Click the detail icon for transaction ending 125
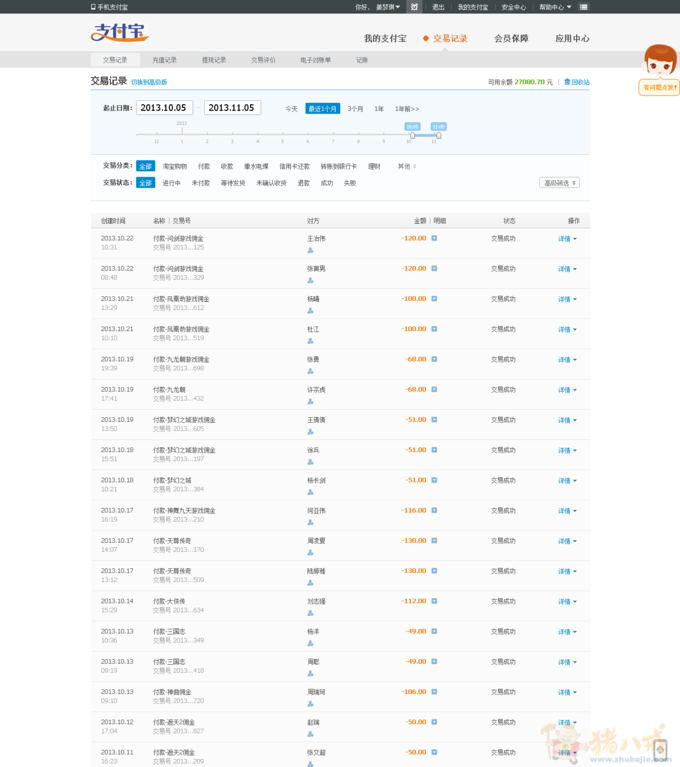This screenshot has height=767, width=680. pos(434,238)
